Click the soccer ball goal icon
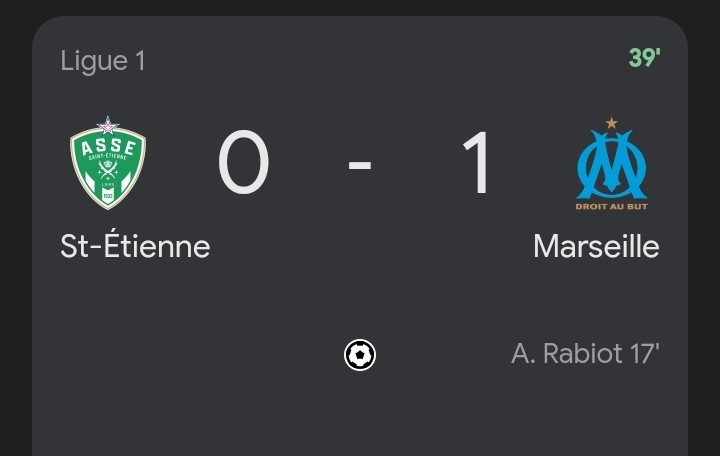The height and width of the screenshot is (456, 720). click(360, 355)
